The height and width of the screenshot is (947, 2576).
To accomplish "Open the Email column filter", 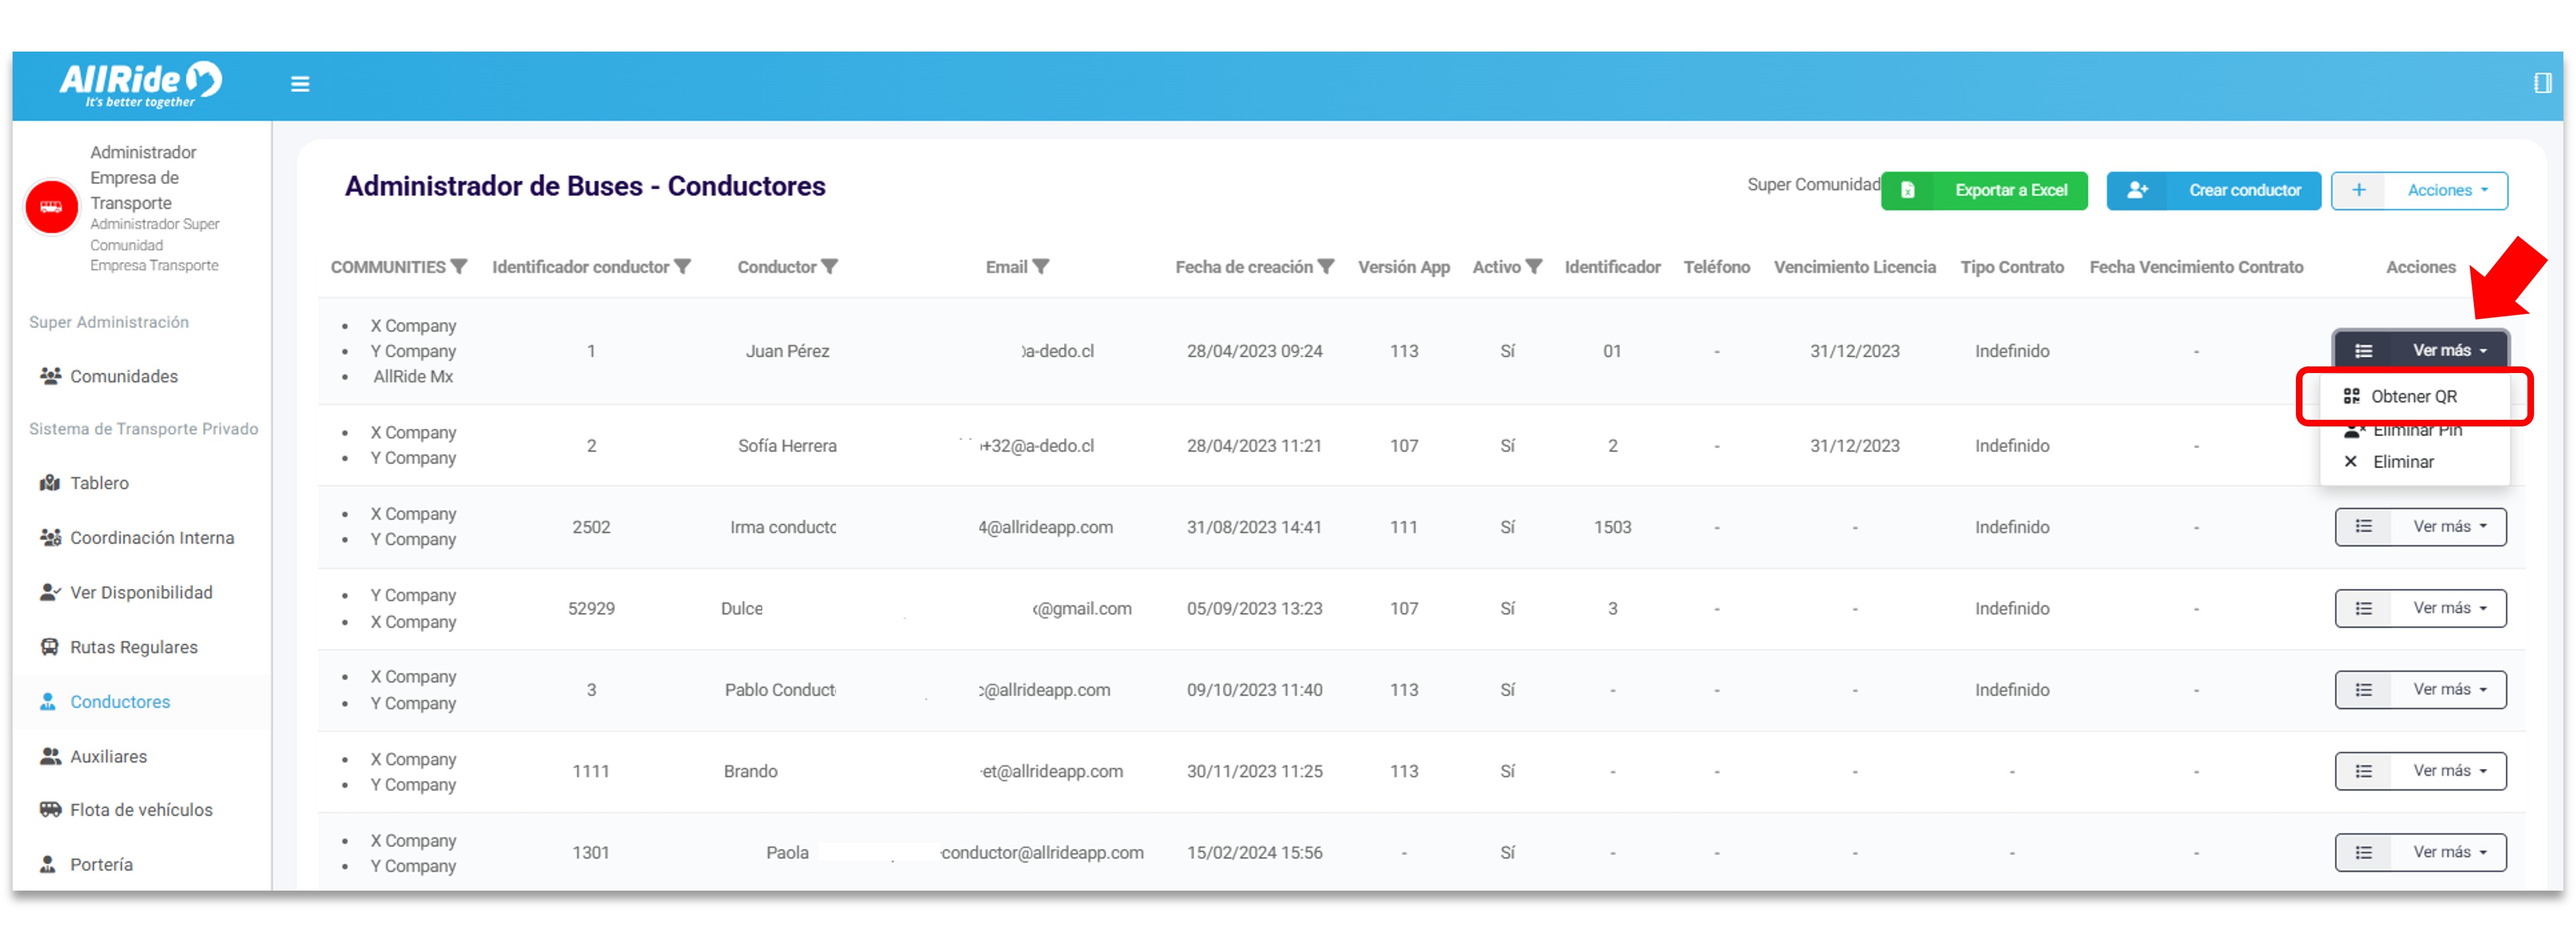I will pos(1041,267).
